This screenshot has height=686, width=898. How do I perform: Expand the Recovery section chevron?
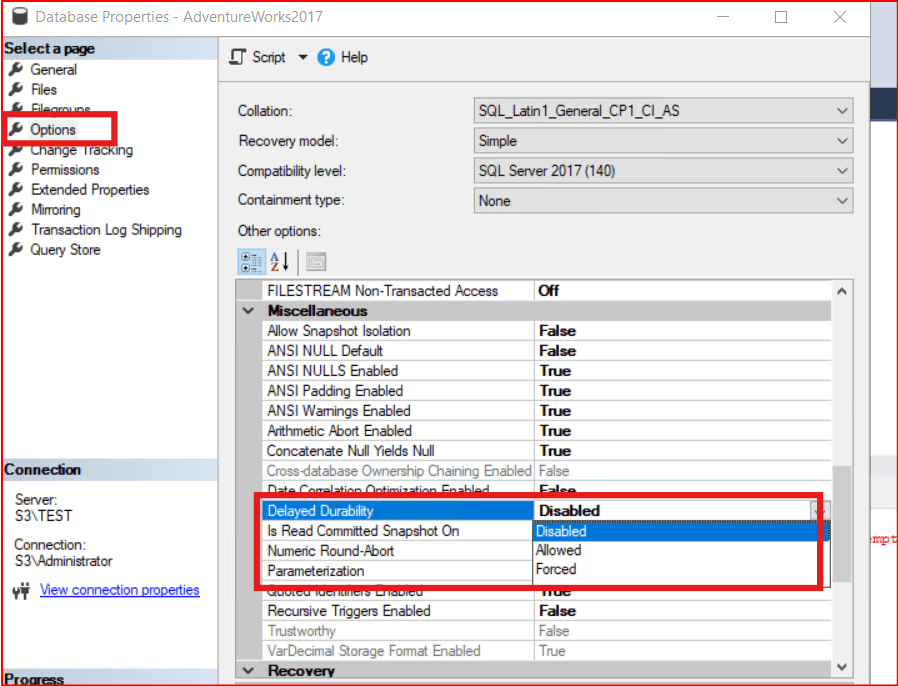coord(248,671)
